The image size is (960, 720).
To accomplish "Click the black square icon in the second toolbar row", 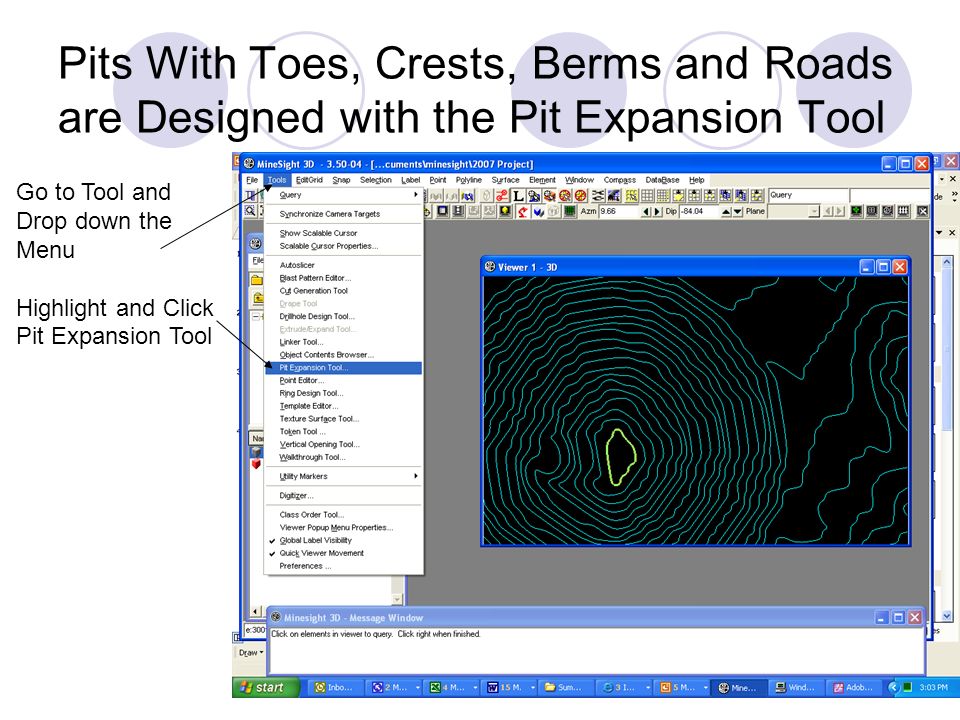I will (442, 211).
